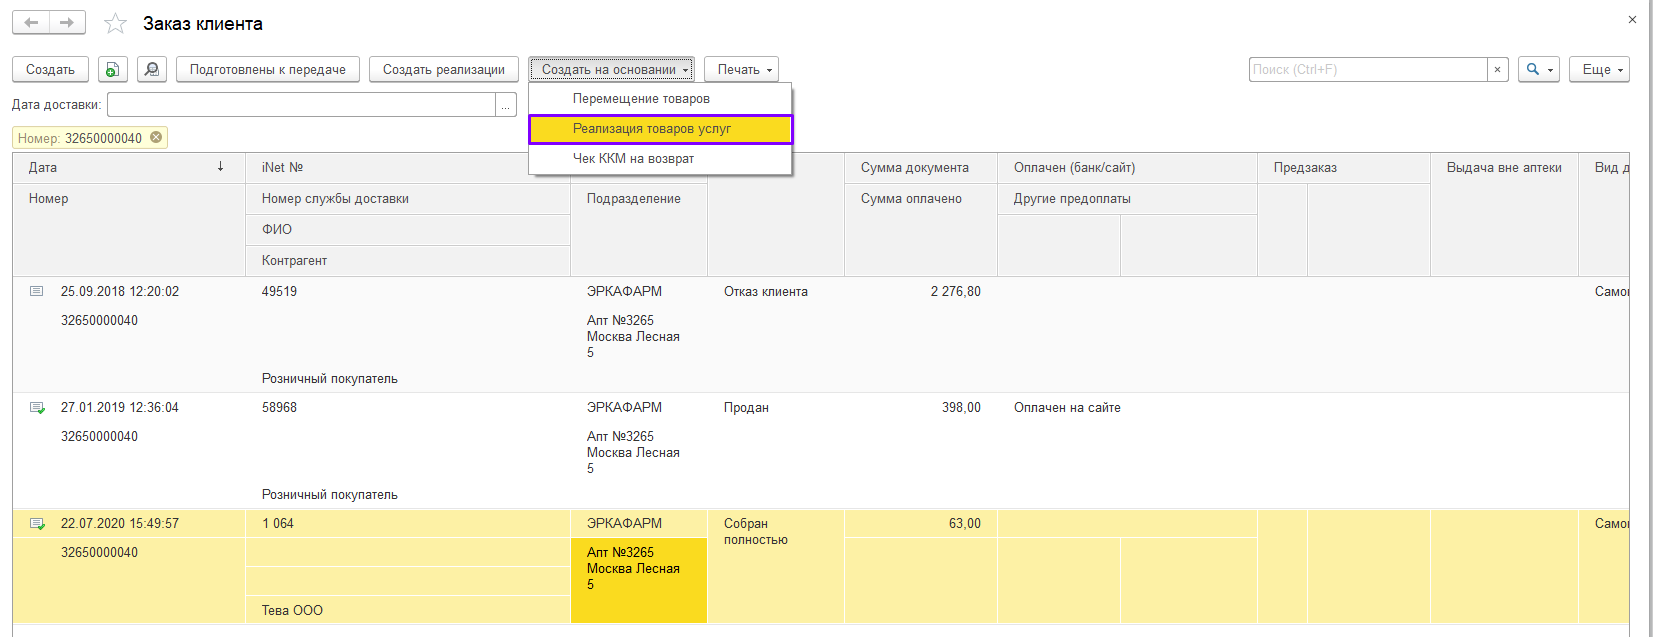This screenshot has width=1653, height=637.
Task: Click the forward navigation arrow
Action: point(67,23)
